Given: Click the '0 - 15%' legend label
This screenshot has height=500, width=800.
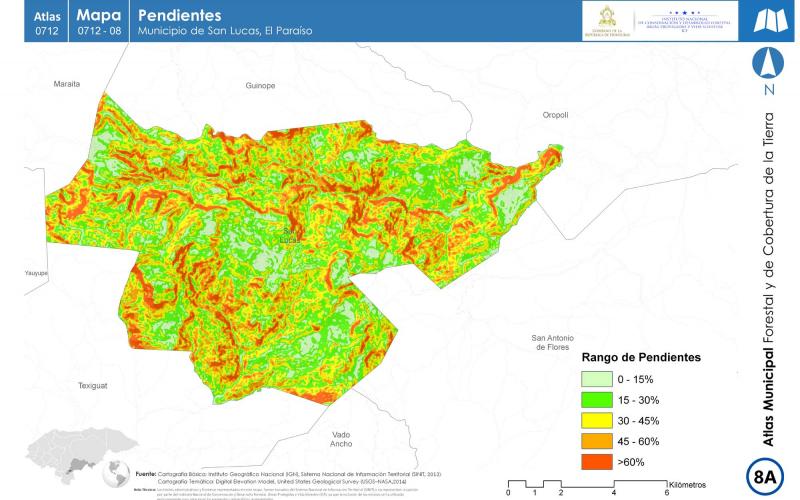Looking at the screenshot, I should (x=635, y=380).
